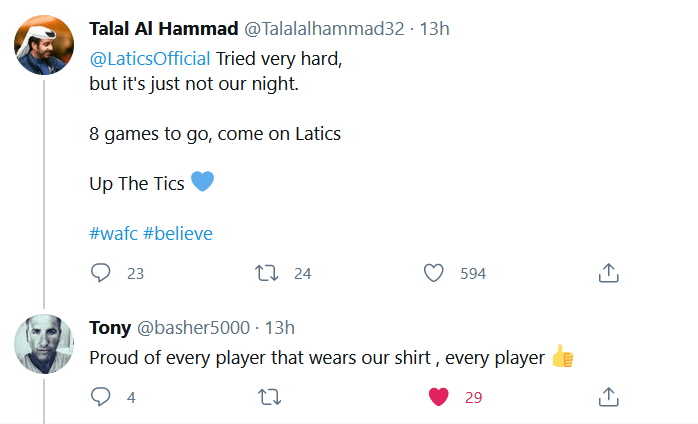The width and height of the screenshot is (698, 424).
Task: Open the #wafc hashtag
Action: [113, 233]
